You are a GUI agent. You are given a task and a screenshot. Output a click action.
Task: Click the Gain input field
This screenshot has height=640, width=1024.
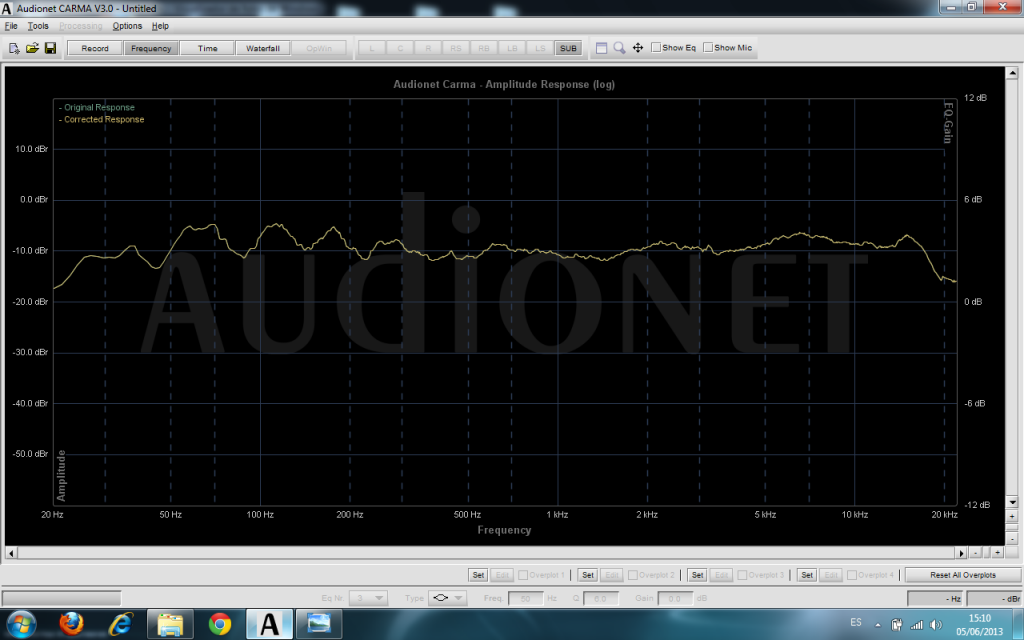675,598
